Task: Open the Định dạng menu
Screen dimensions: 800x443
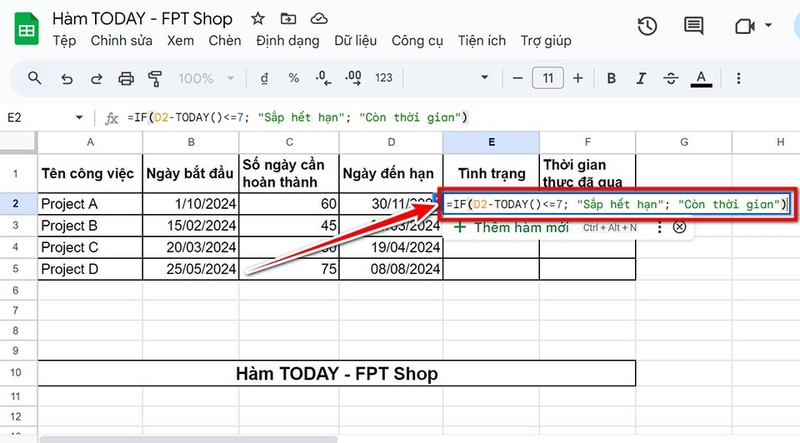Action: pos(288,41)
